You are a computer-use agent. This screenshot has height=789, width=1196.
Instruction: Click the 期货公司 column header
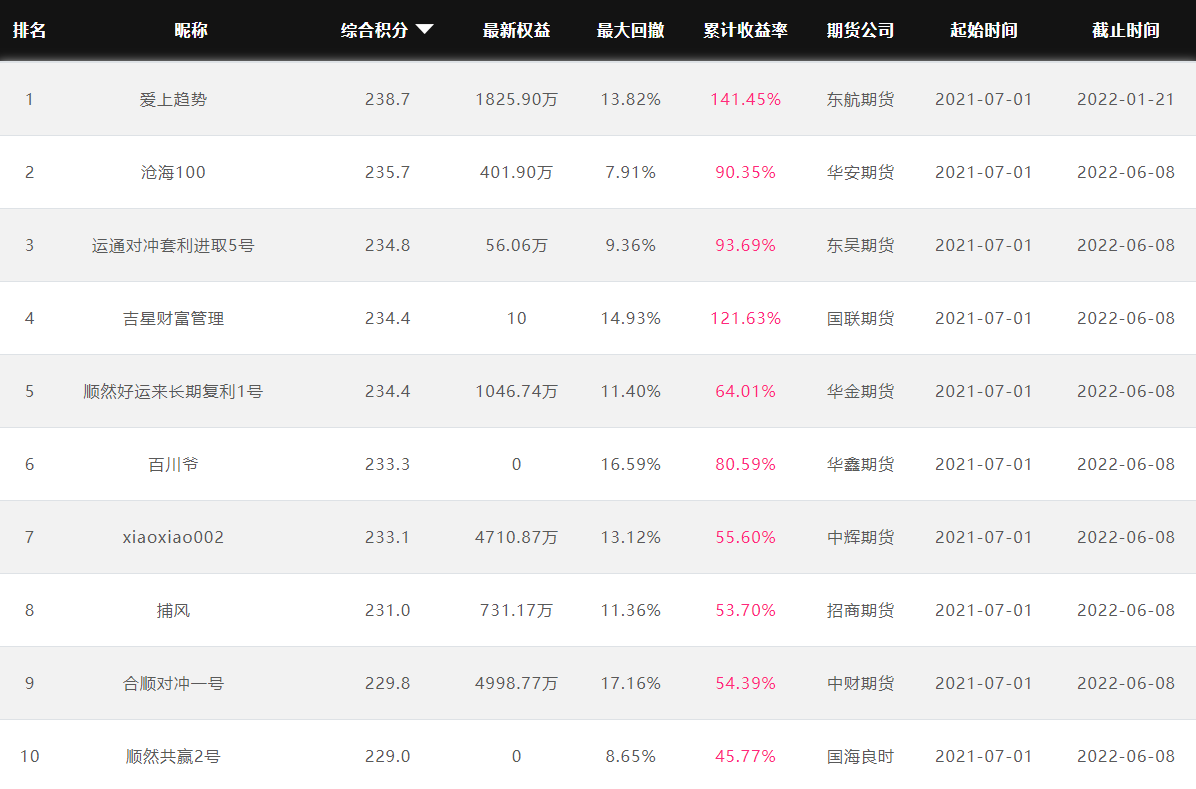[860, 31]
